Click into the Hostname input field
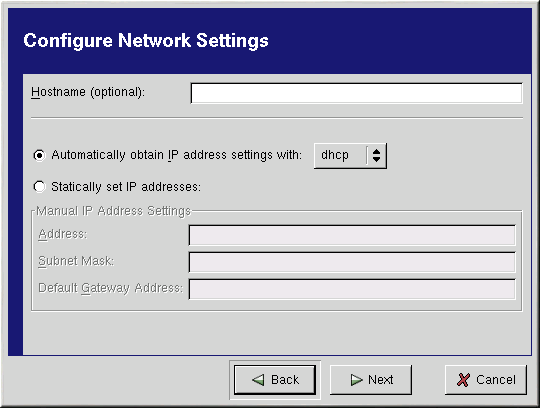 (356, 93)
